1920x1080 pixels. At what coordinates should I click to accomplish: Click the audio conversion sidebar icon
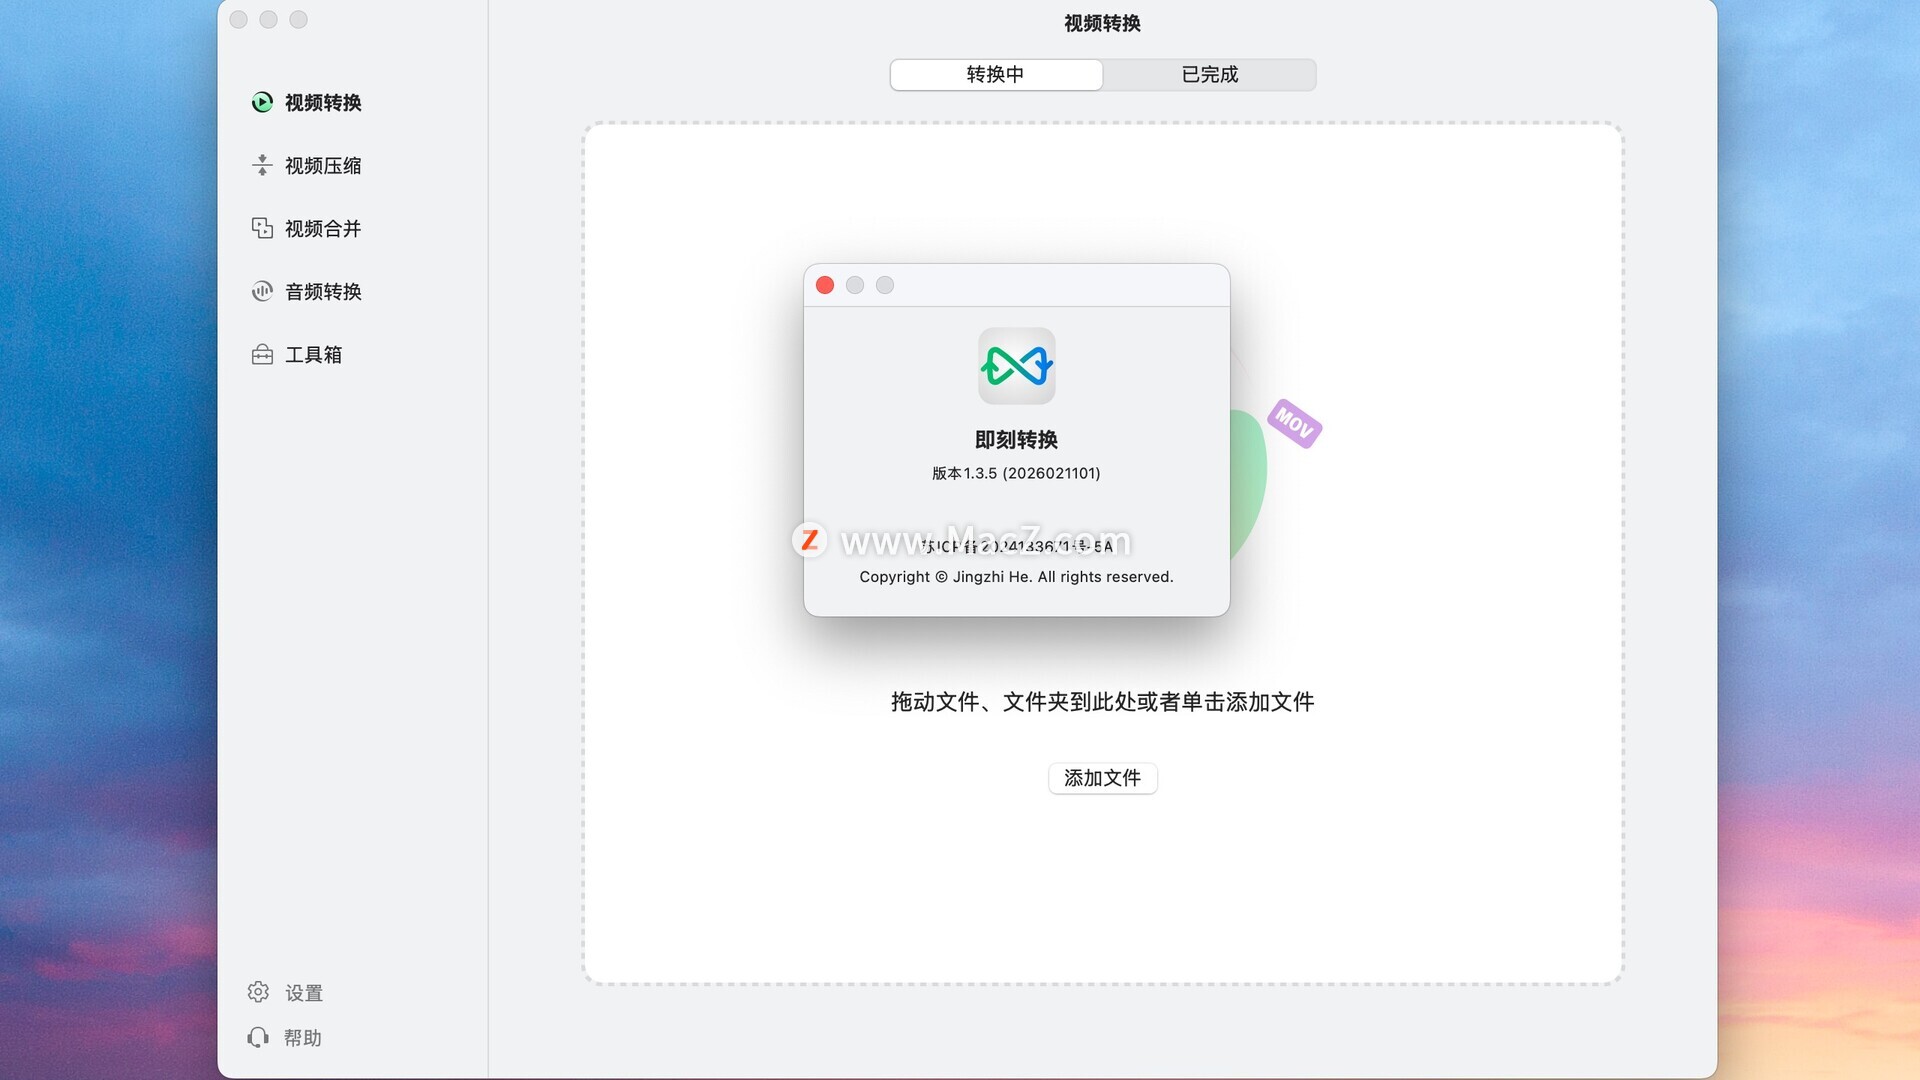click(262, 291)
